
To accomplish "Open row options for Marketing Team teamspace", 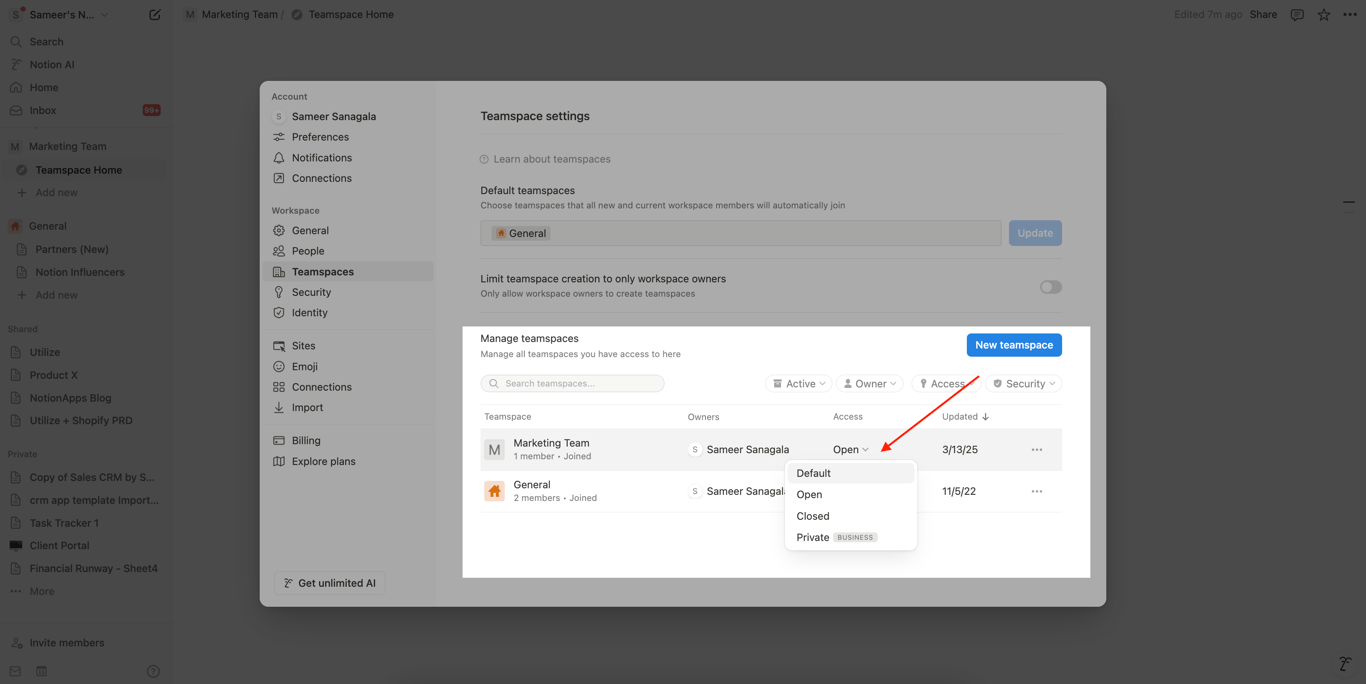I will tap(1037, 450).
